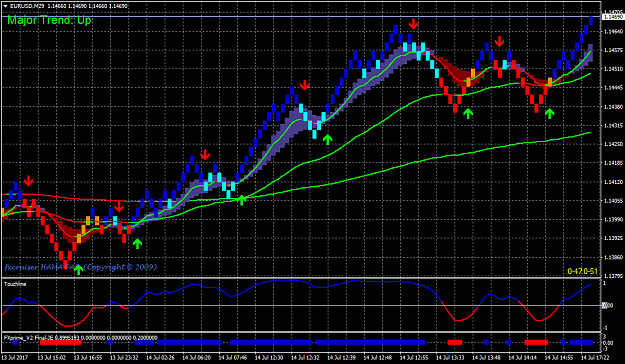Click the 1.14510 price axis value
The height and width of the screenshot is (364, 625).
614,69
